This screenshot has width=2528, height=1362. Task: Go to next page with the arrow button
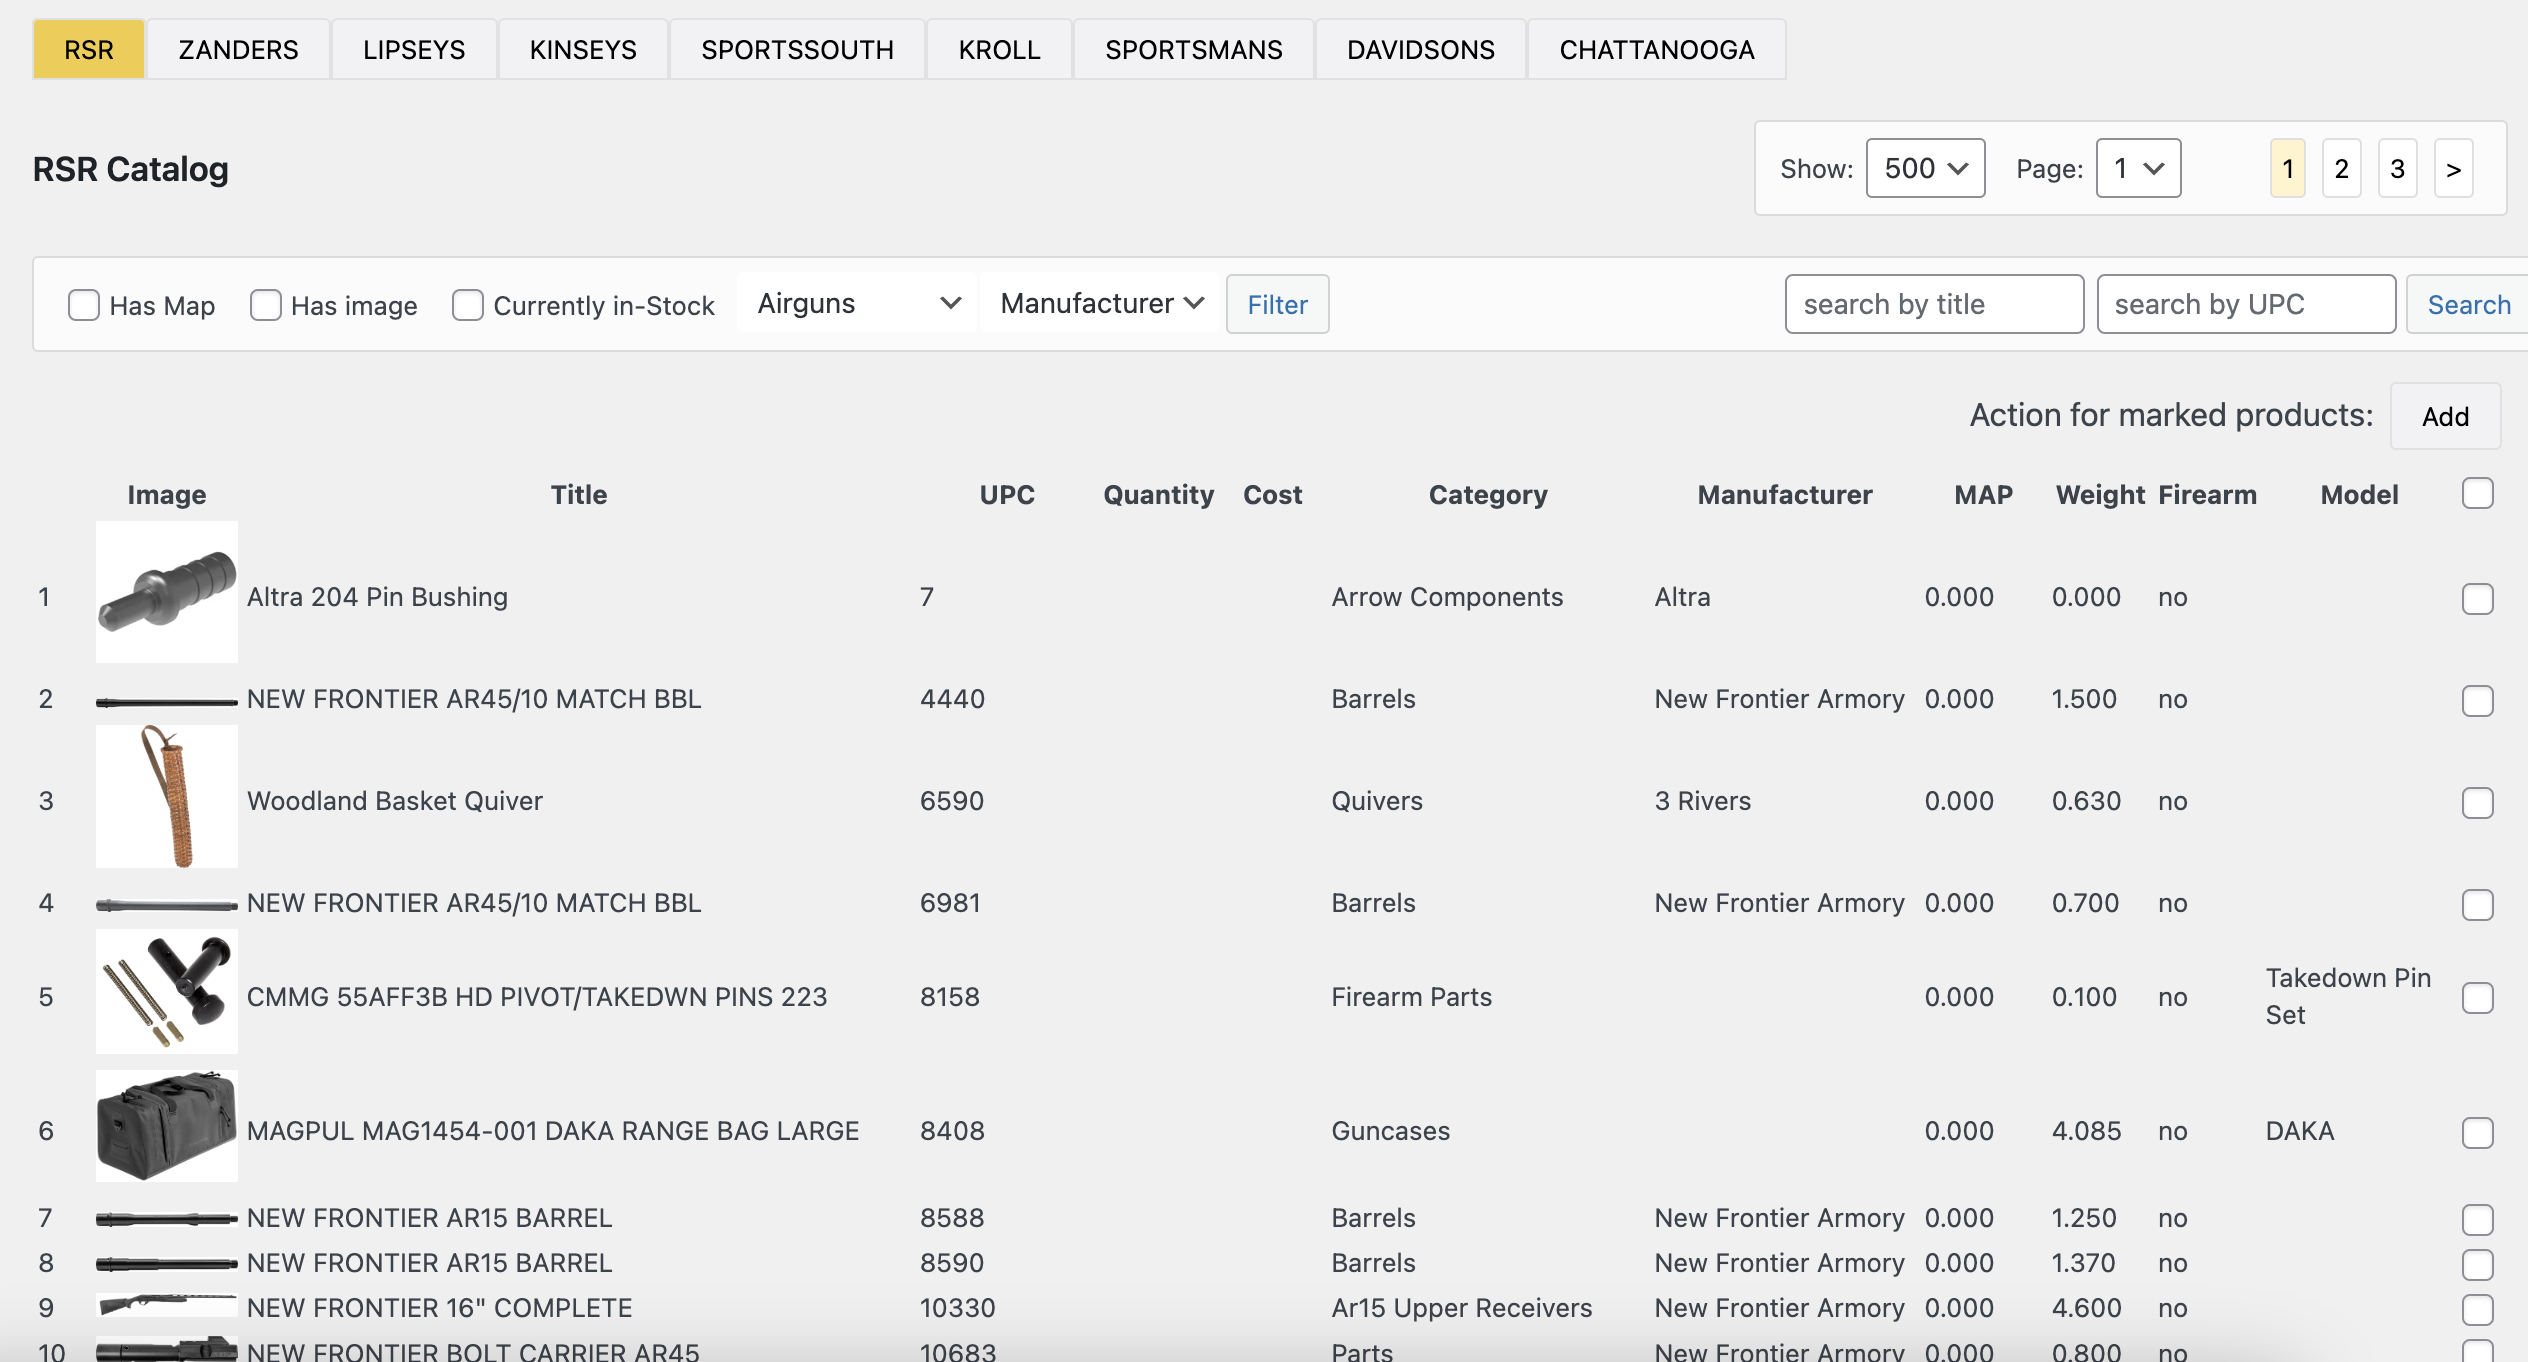(x=2453, y=168)
